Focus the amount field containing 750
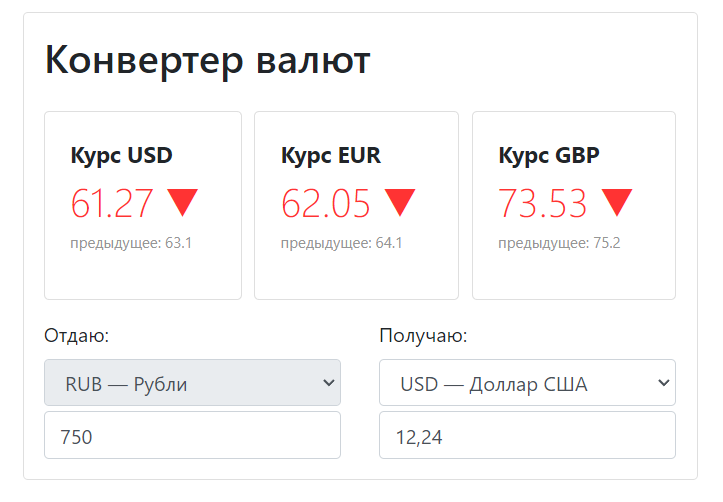The image size is (723, 502). pyautogui.click(x=192, y=435)
